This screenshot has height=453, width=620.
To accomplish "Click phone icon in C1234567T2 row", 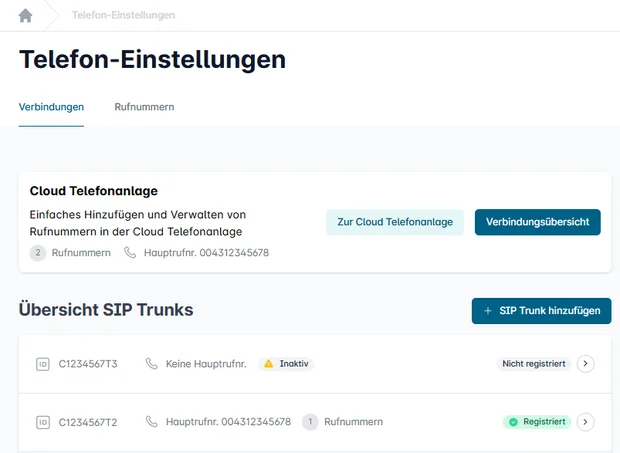I will tap(152, 422).
